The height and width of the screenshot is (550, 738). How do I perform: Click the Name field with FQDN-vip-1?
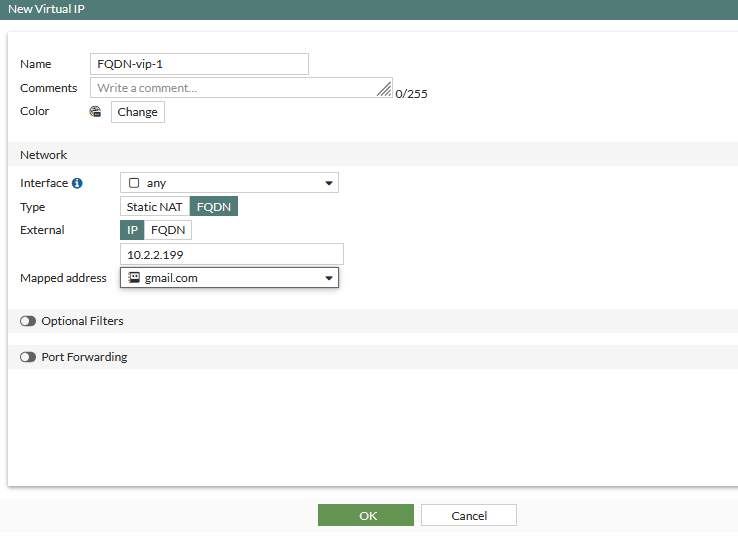(199, 64)
